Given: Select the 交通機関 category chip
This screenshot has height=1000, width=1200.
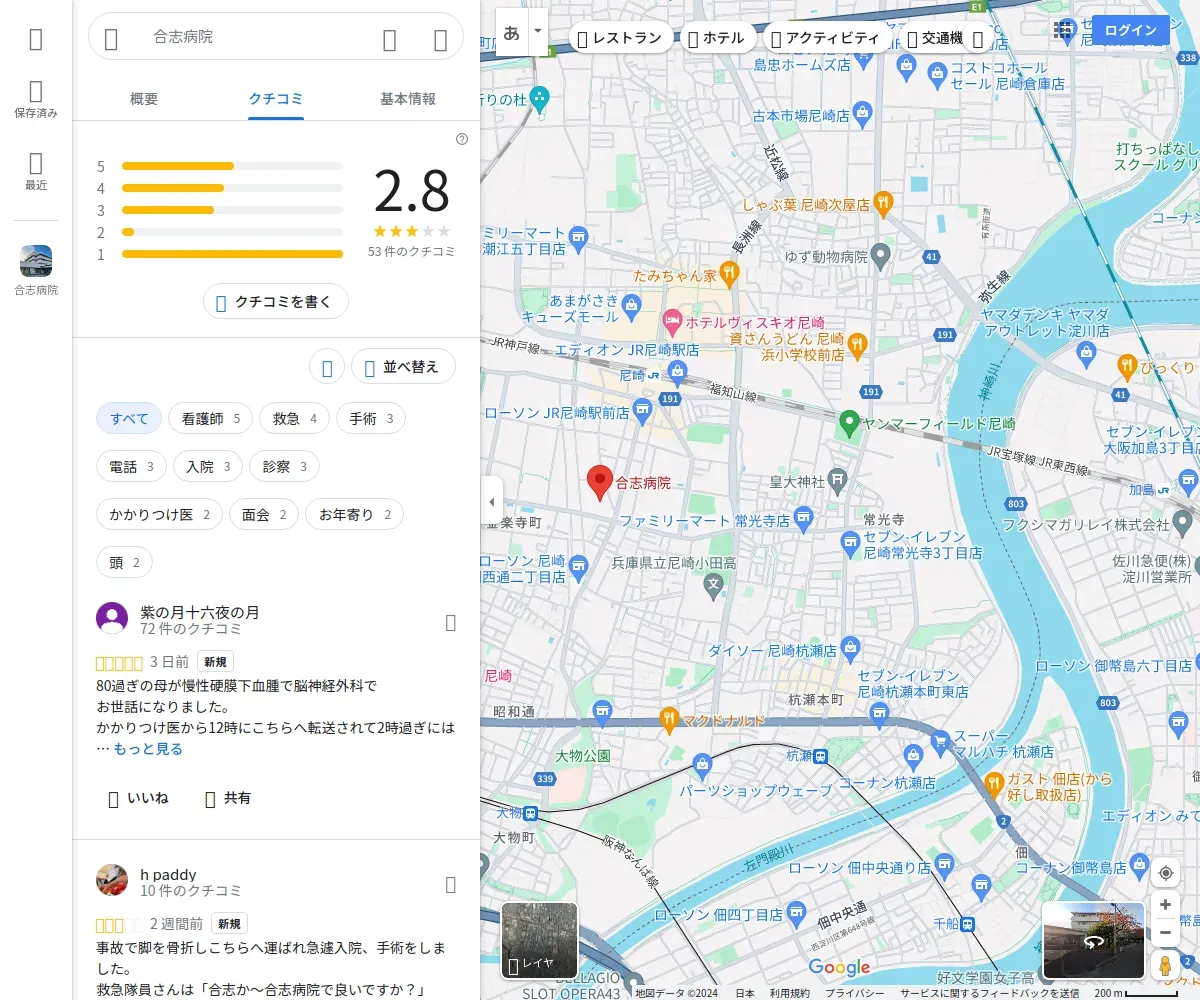Looking at the screenshot, I should coord(934,38).
